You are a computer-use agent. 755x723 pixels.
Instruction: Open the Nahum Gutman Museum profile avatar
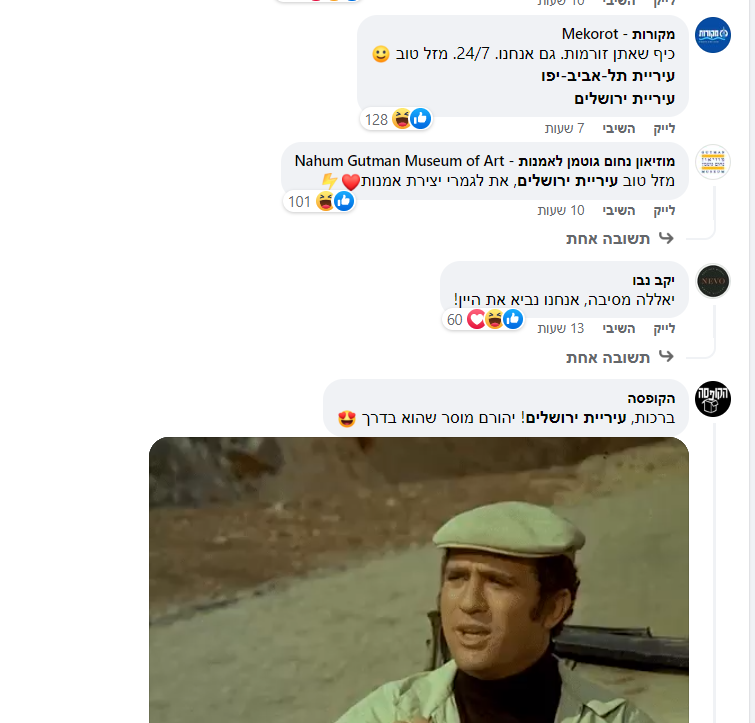click(x=713, y=162)
